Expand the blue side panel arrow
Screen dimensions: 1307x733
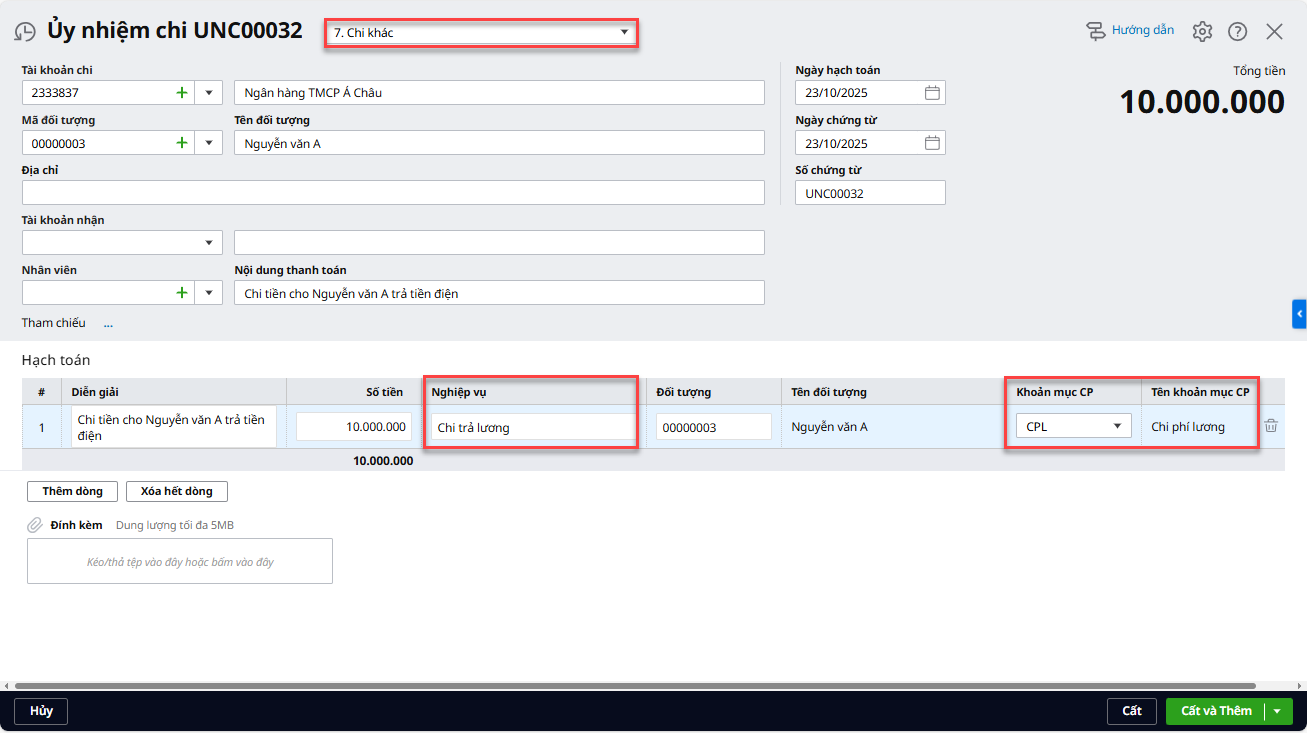tap(1299, 314)
